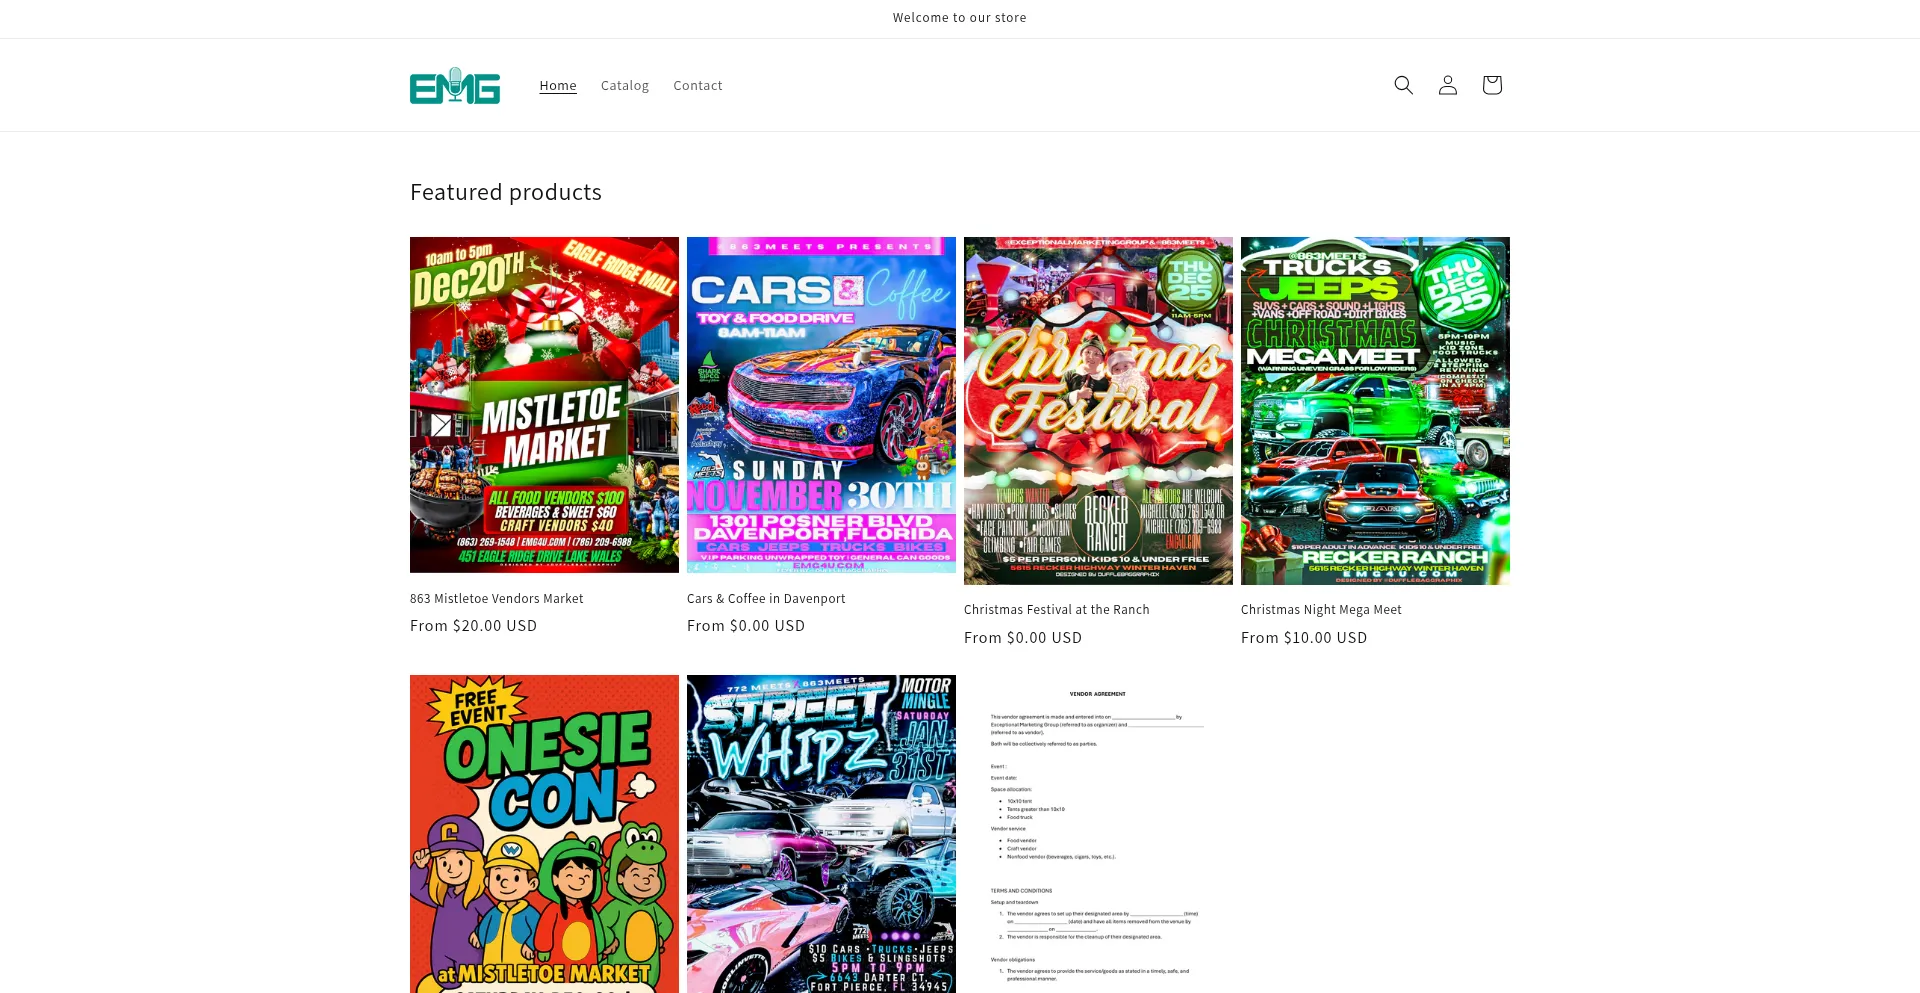Open the Christmas Mega Meet flyer image
Screen dimensions: 1920x993
point(1375,411)
